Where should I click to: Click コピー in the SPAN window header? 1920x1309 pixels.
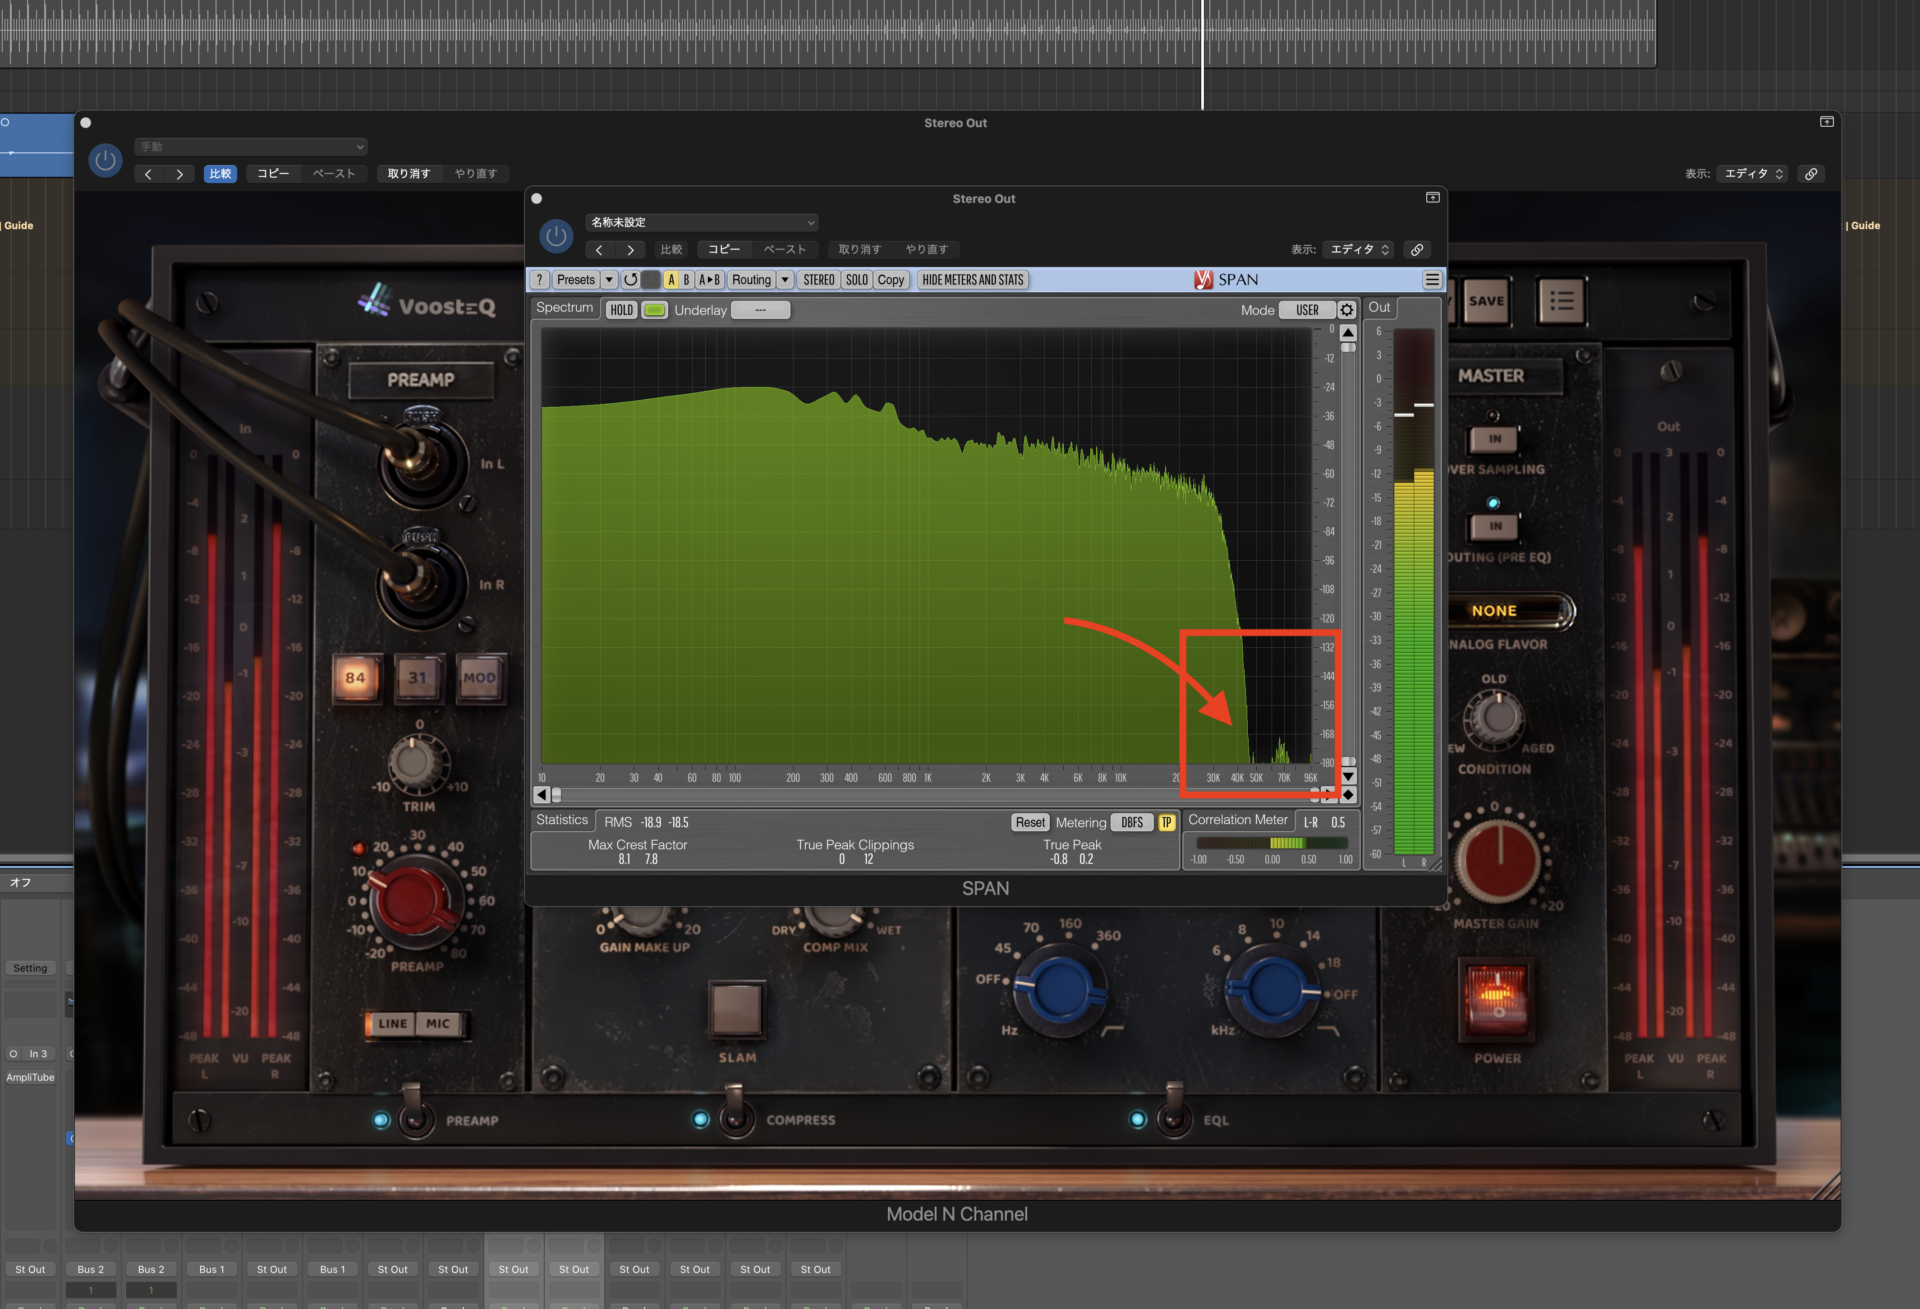[724, 250]
